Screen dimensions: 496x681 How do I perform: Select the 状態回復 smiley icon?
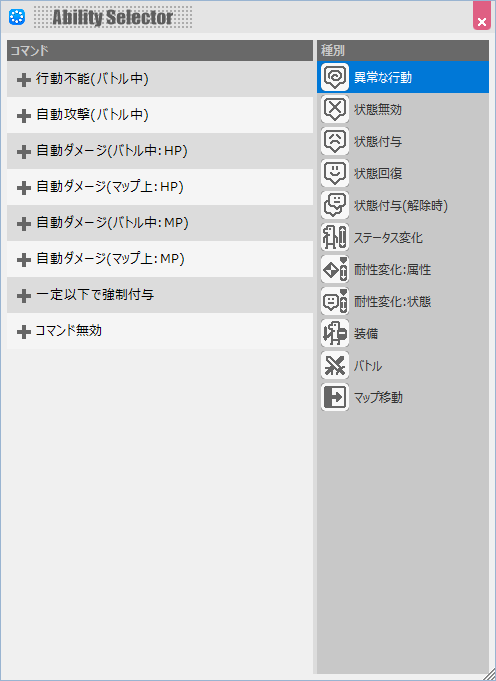335,173
